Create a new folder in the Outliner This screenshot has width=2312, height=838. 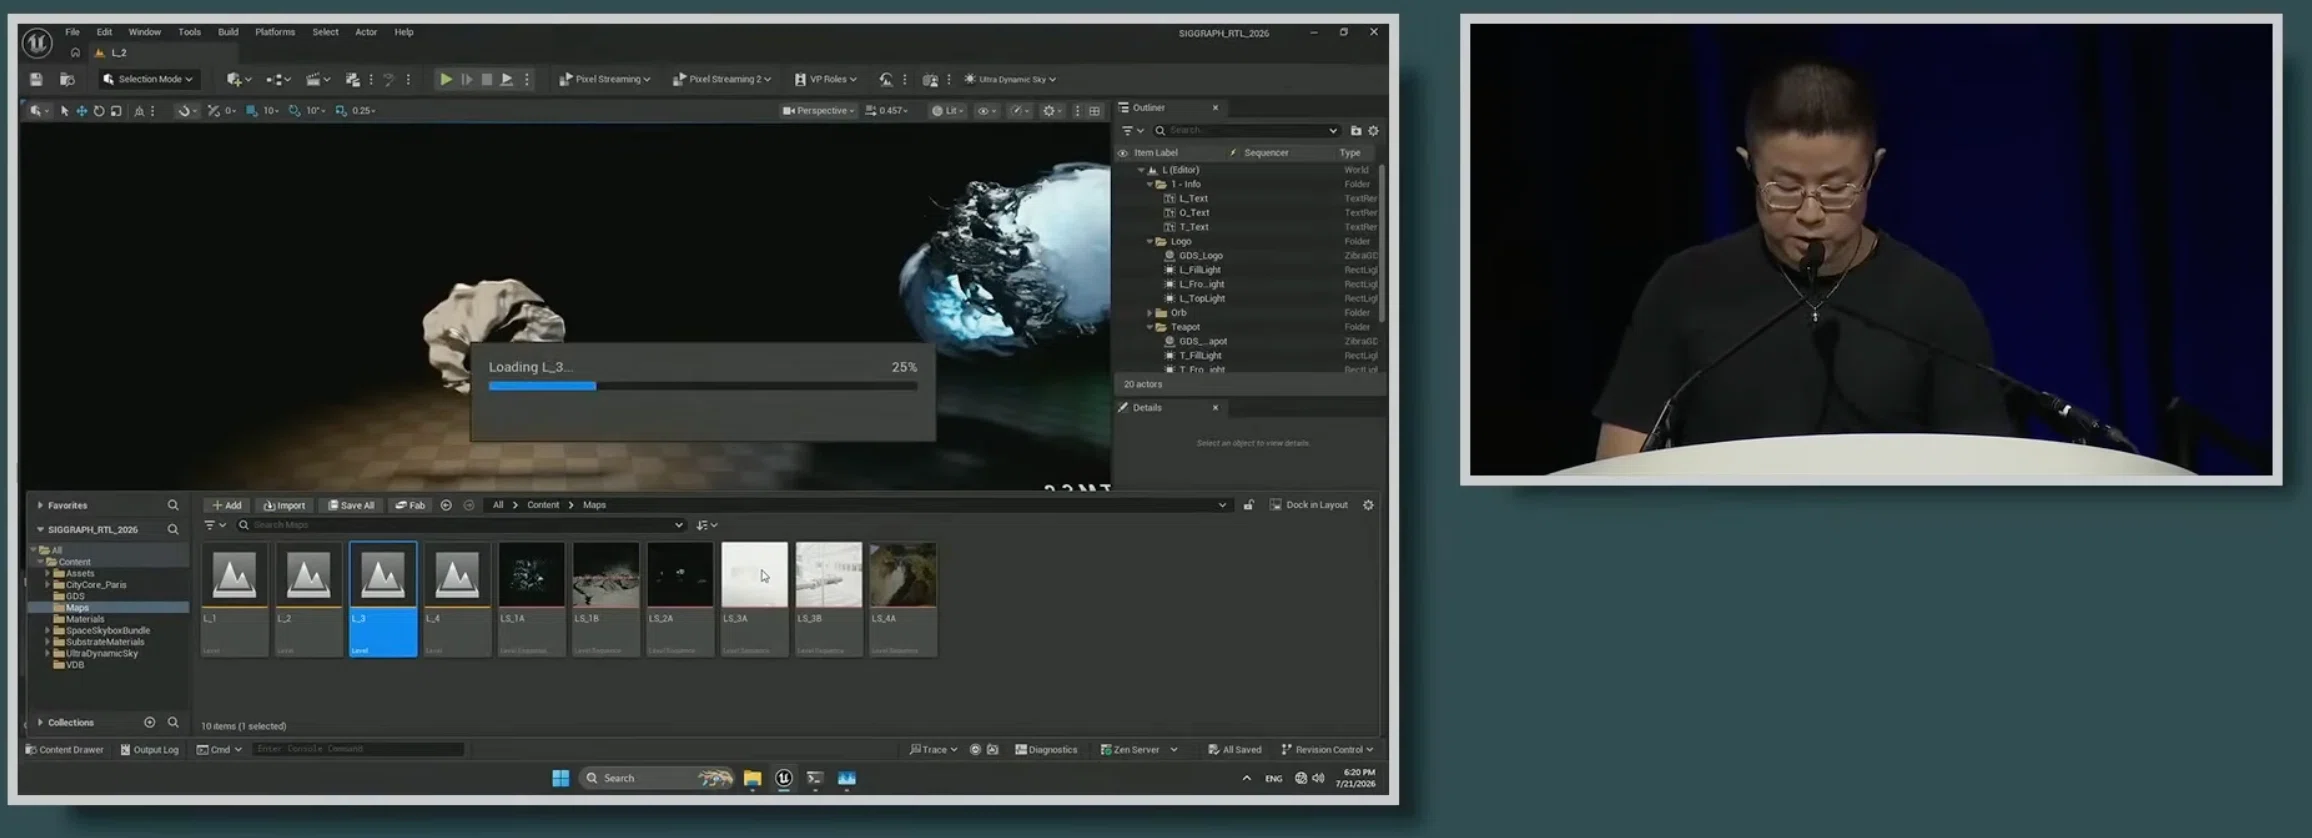1356,131
